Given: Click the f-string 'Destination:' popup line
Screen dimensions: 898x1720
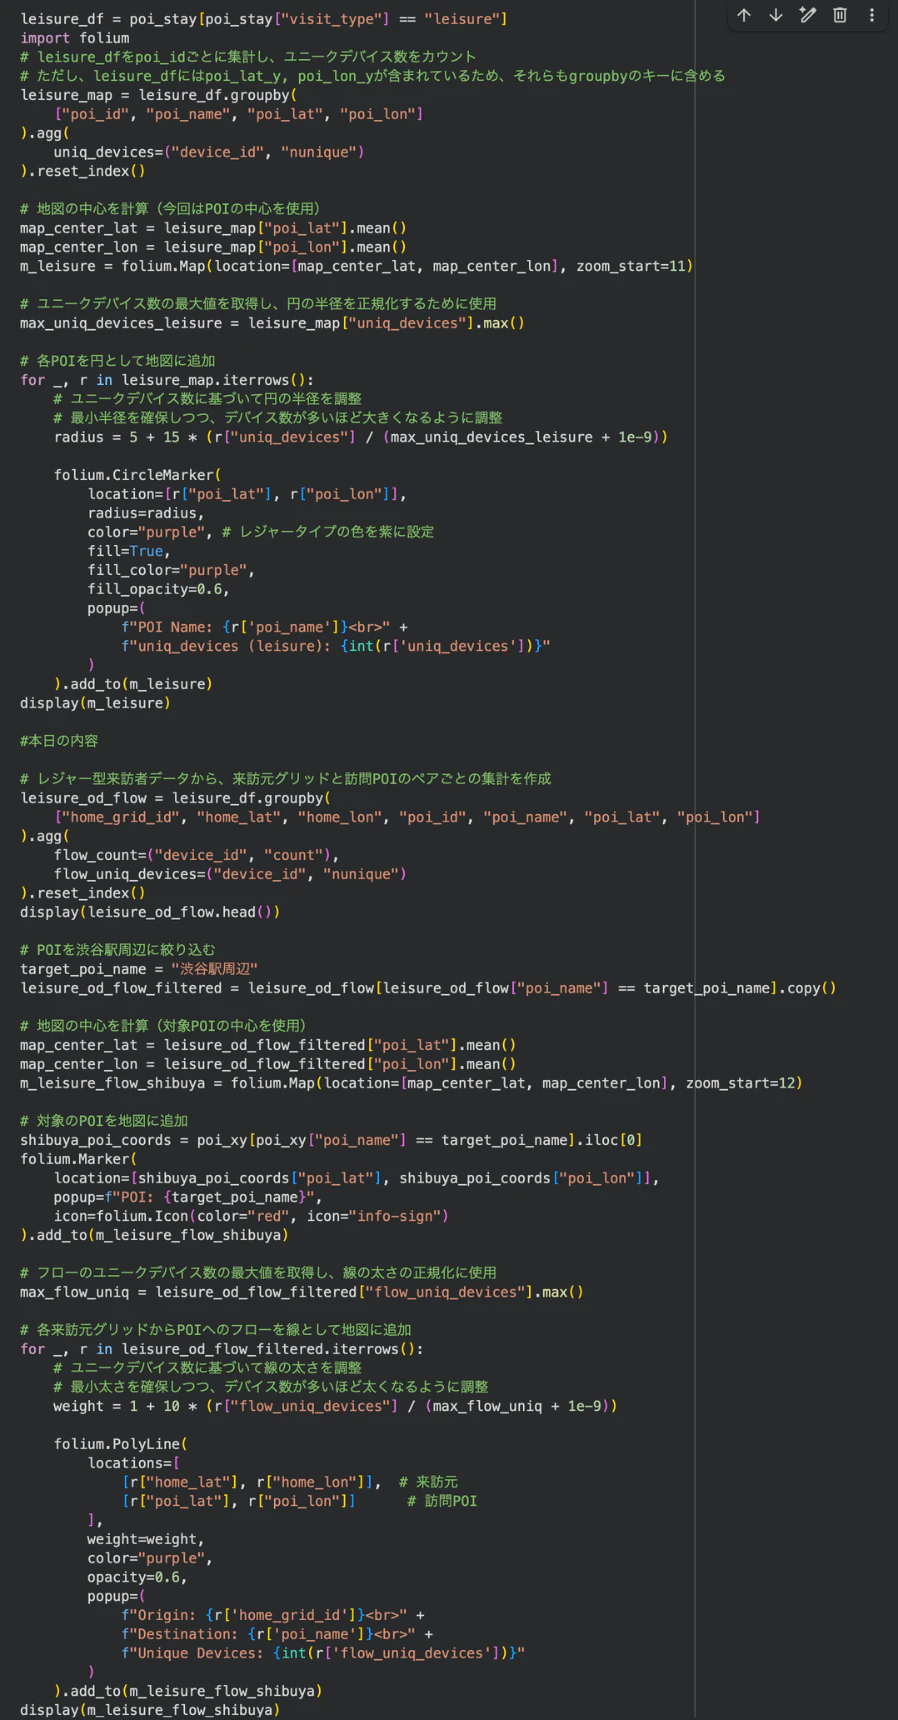Looking at the screenshot, I should 277,1634.
